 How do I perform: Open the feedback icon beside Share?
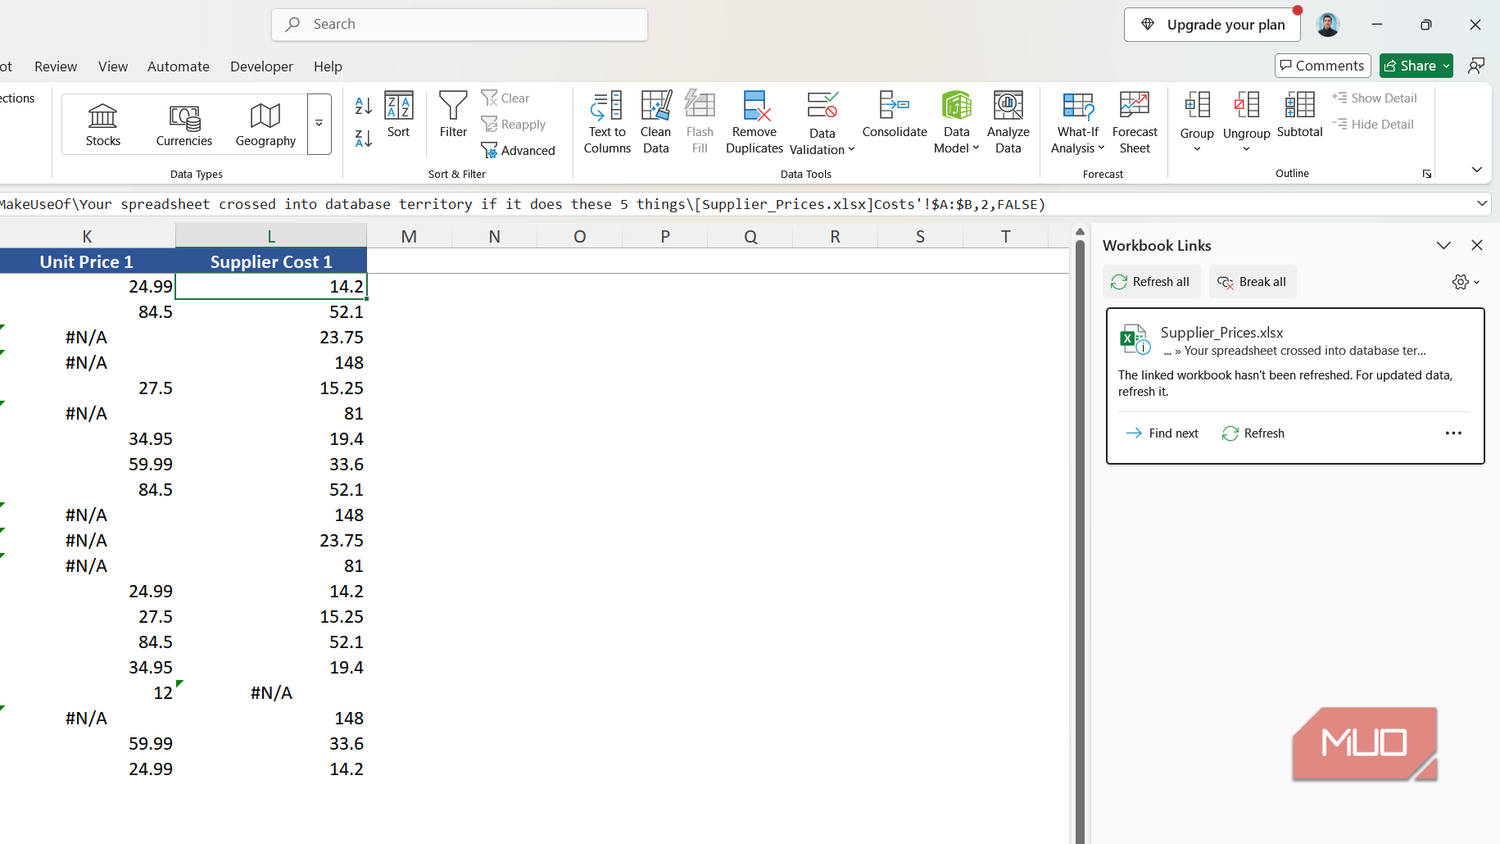(x=1476, y=66)
